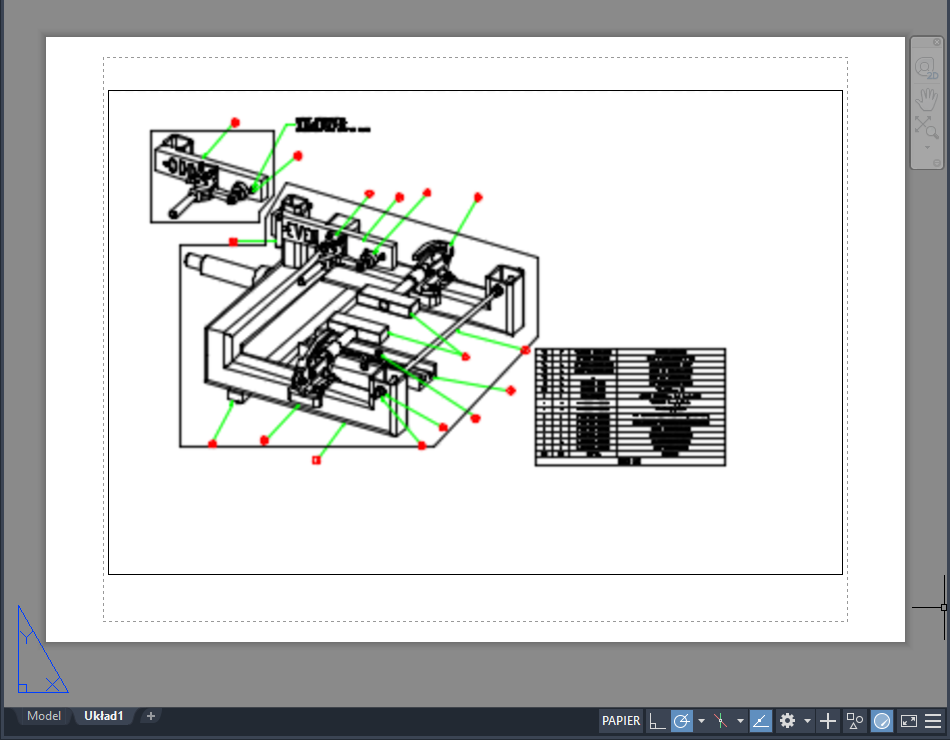Toggle polar tracking in the status bar
The image size is (950, 740).
point(682,721)
